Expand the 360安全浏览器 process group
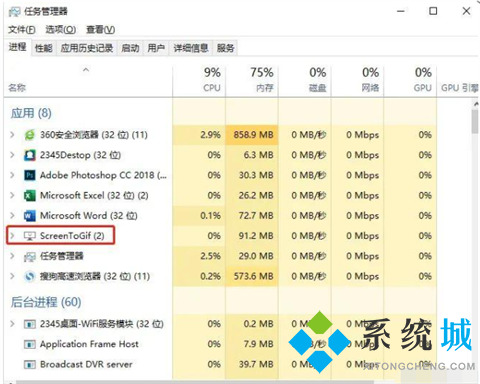Screen dimensions: 480x384 coord(12,135)
